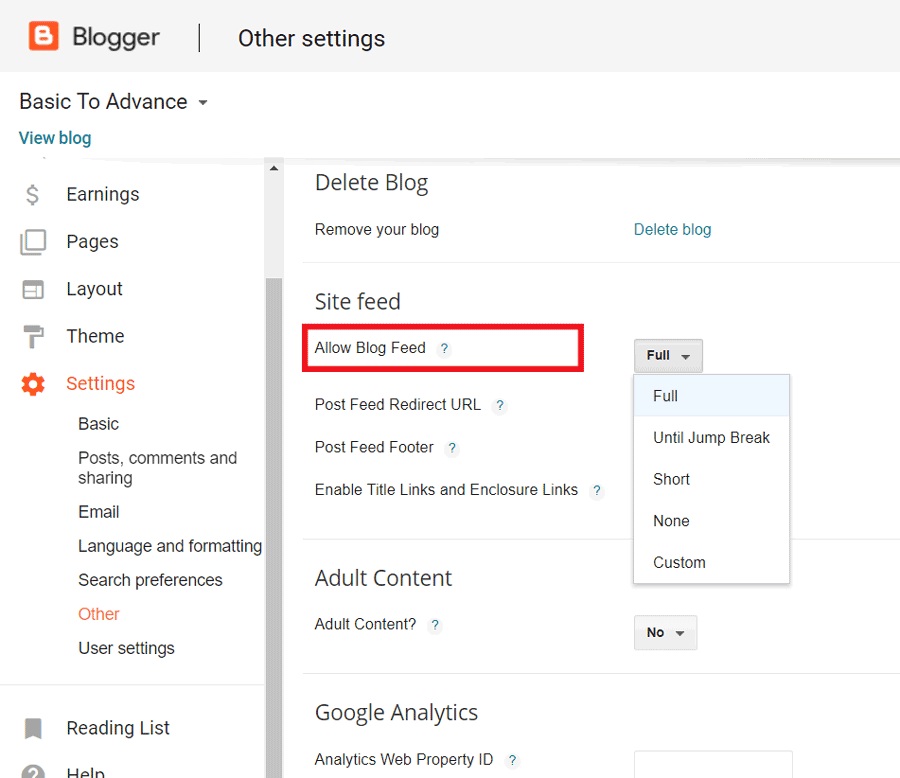Open help for Analytics Web Property ID
The image size is (900, 778).
pyautogui.click(x=512, y=760)
